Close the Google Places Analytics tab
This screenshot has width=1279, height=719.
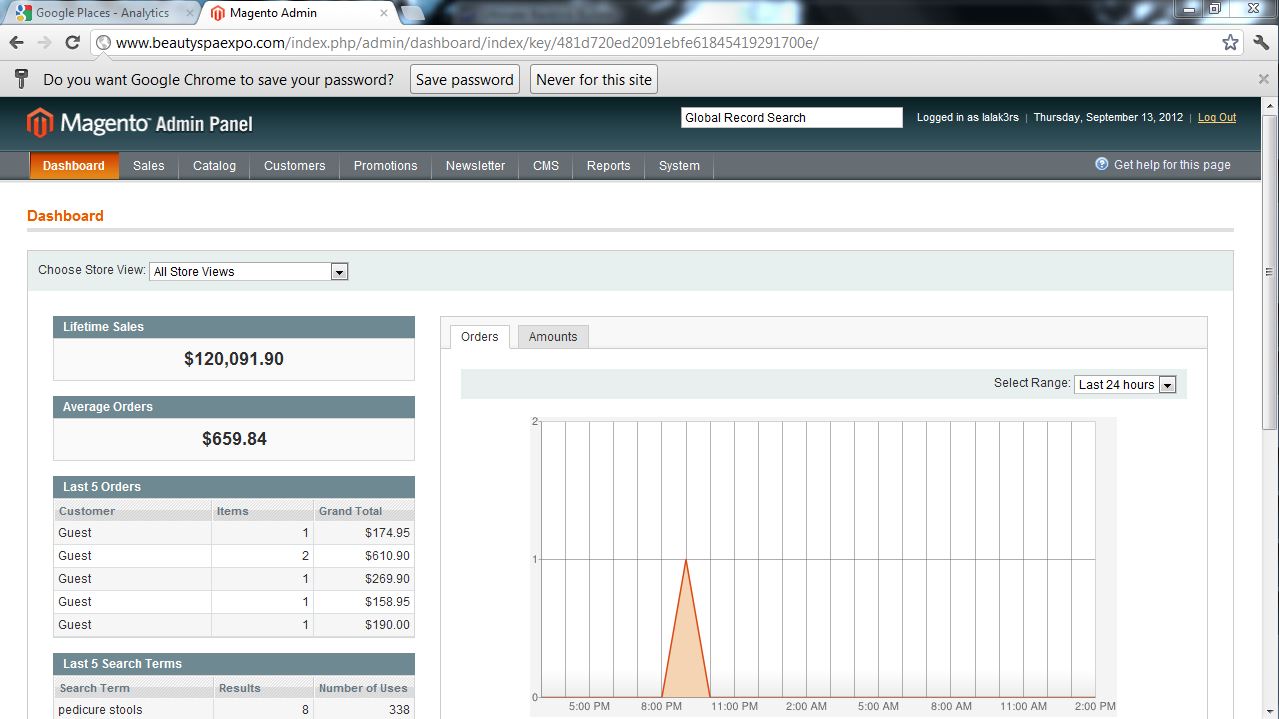tap(190, 13)
